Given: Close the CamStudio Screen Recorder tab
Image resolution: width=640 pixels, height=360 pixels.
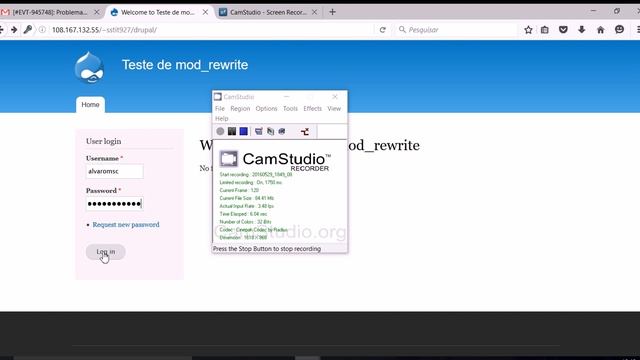Looking at the screenshot, I should pyautogui.click(x=314, y=12).
